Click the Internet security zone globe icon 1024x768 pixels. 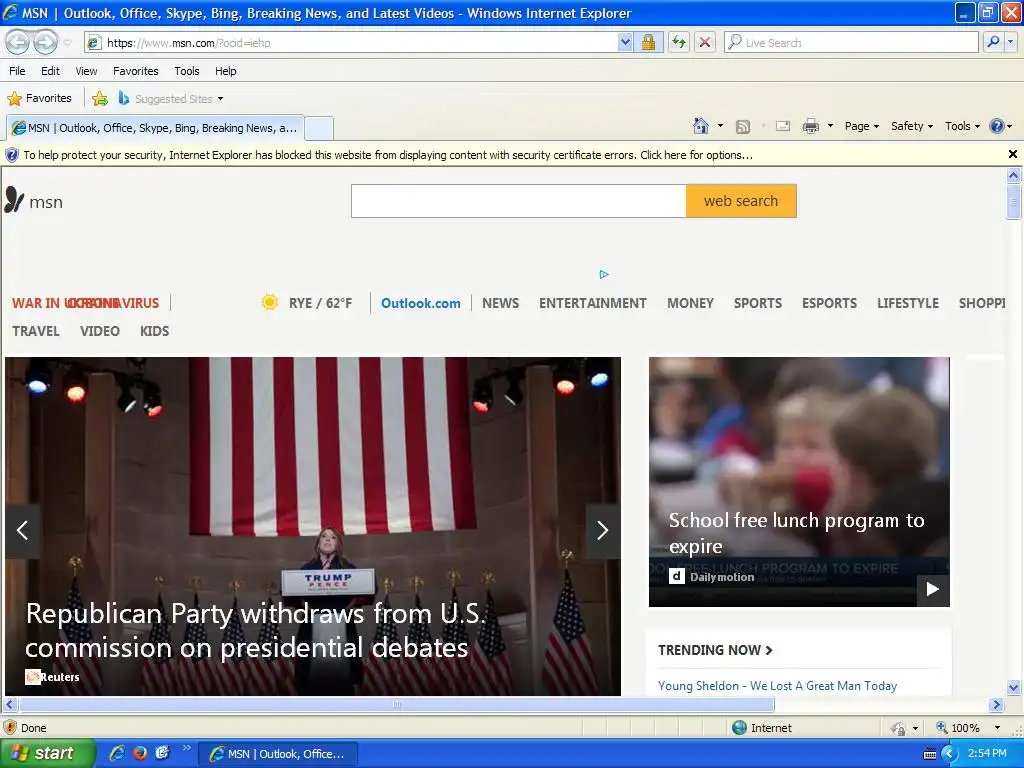click(x=739, y=728)
